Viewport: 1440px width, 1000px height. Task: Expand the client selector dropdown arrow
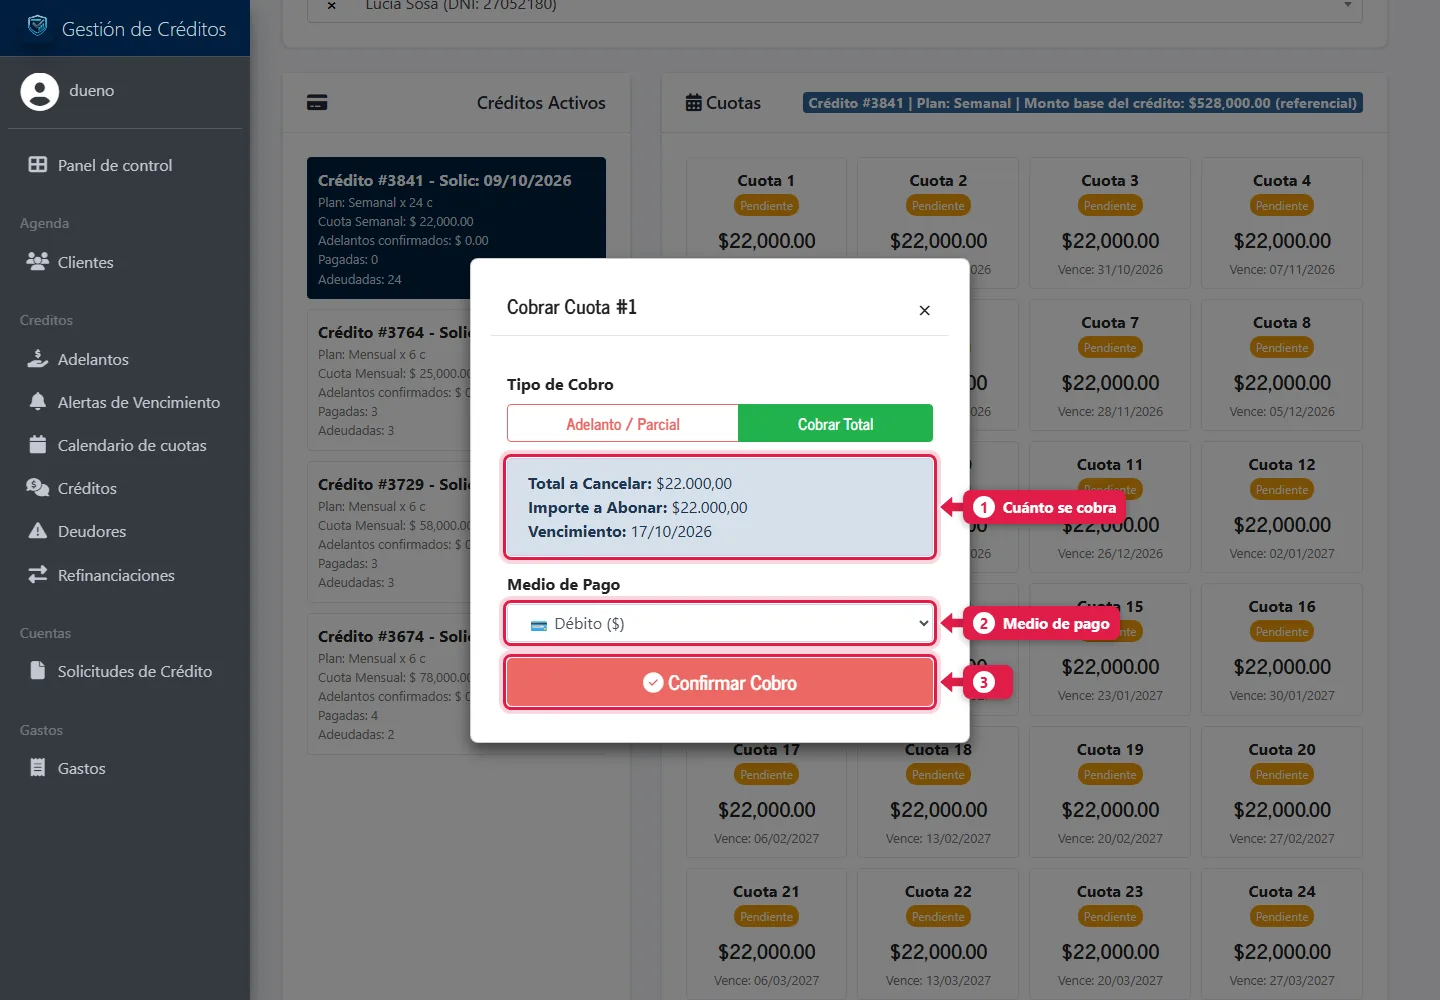[x=1348, y=6]
